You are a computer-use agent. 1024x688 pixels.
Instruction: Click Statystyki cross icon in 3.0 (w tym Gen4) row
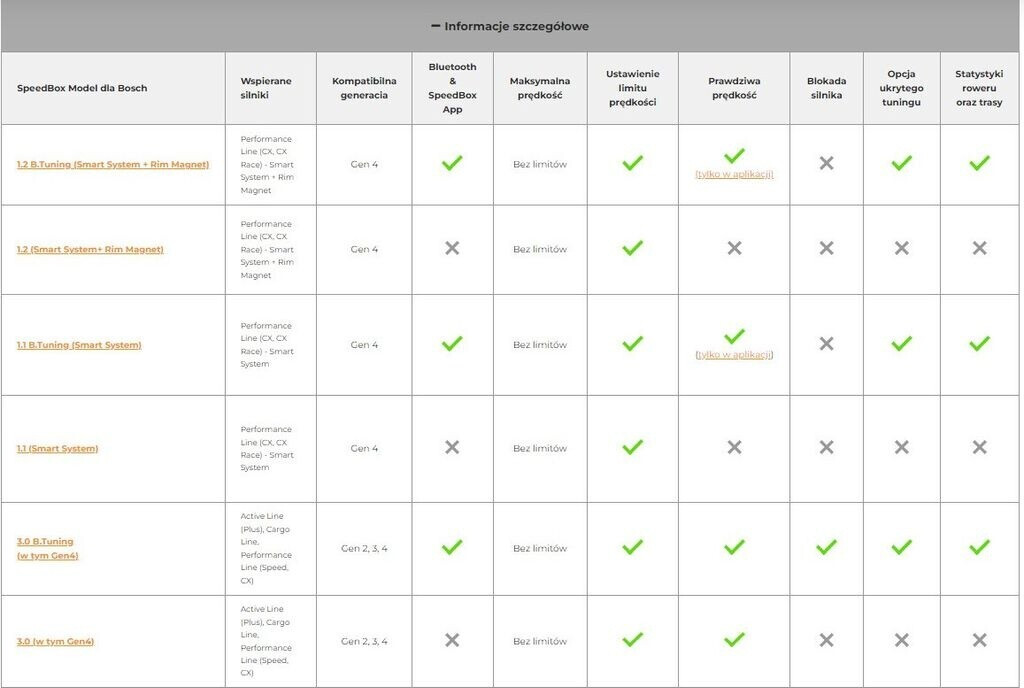pyautogui.click(x=979, y=640)
